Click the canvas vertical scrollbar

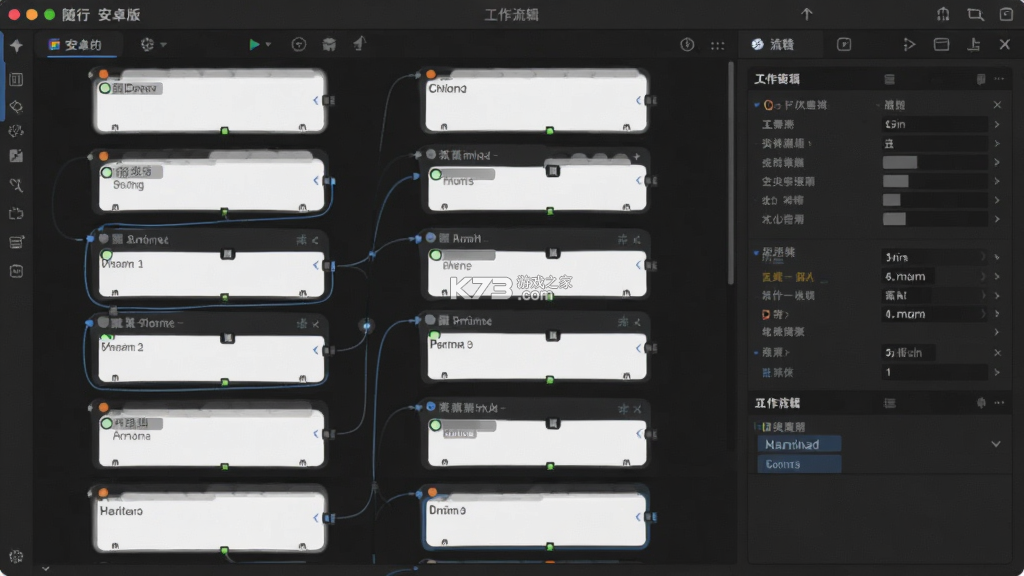pyautogui.click(x=731, y=172)
